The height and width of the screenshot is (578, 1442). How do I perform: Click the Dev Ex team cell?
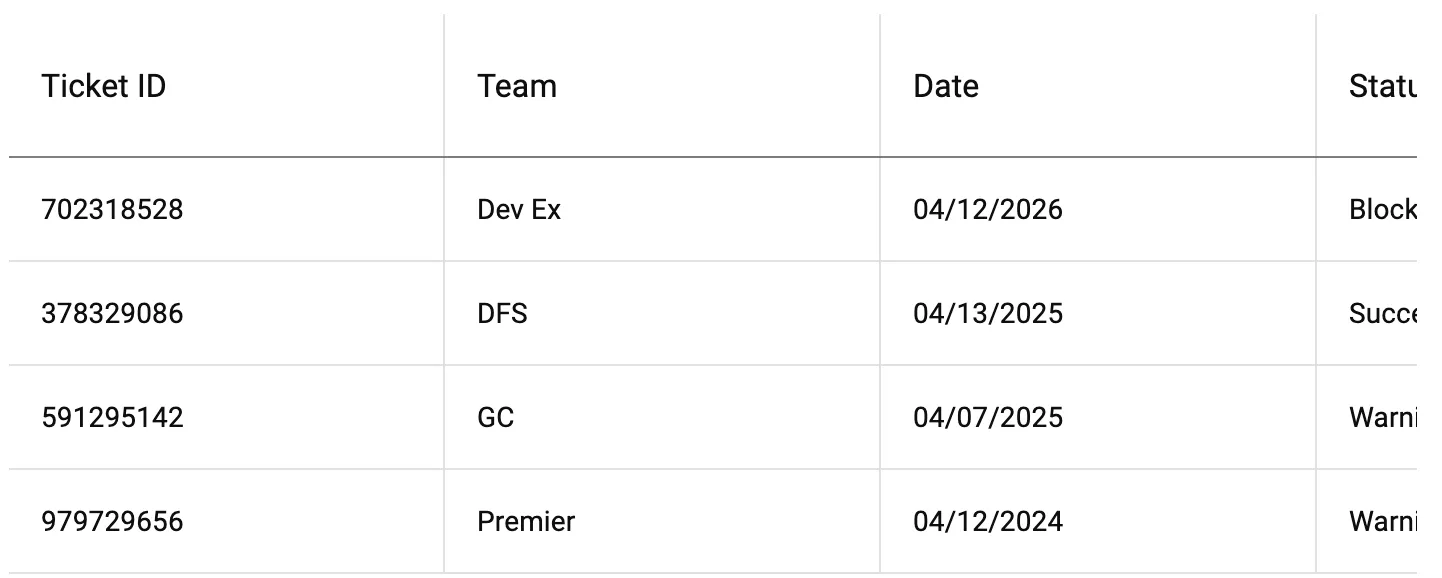pyautogui.click(x=519, y=210)
